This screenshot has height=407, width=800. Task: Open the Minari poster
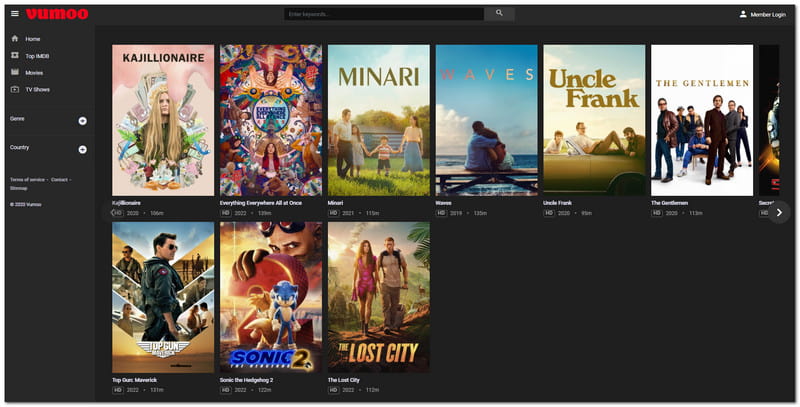point(379,120)
